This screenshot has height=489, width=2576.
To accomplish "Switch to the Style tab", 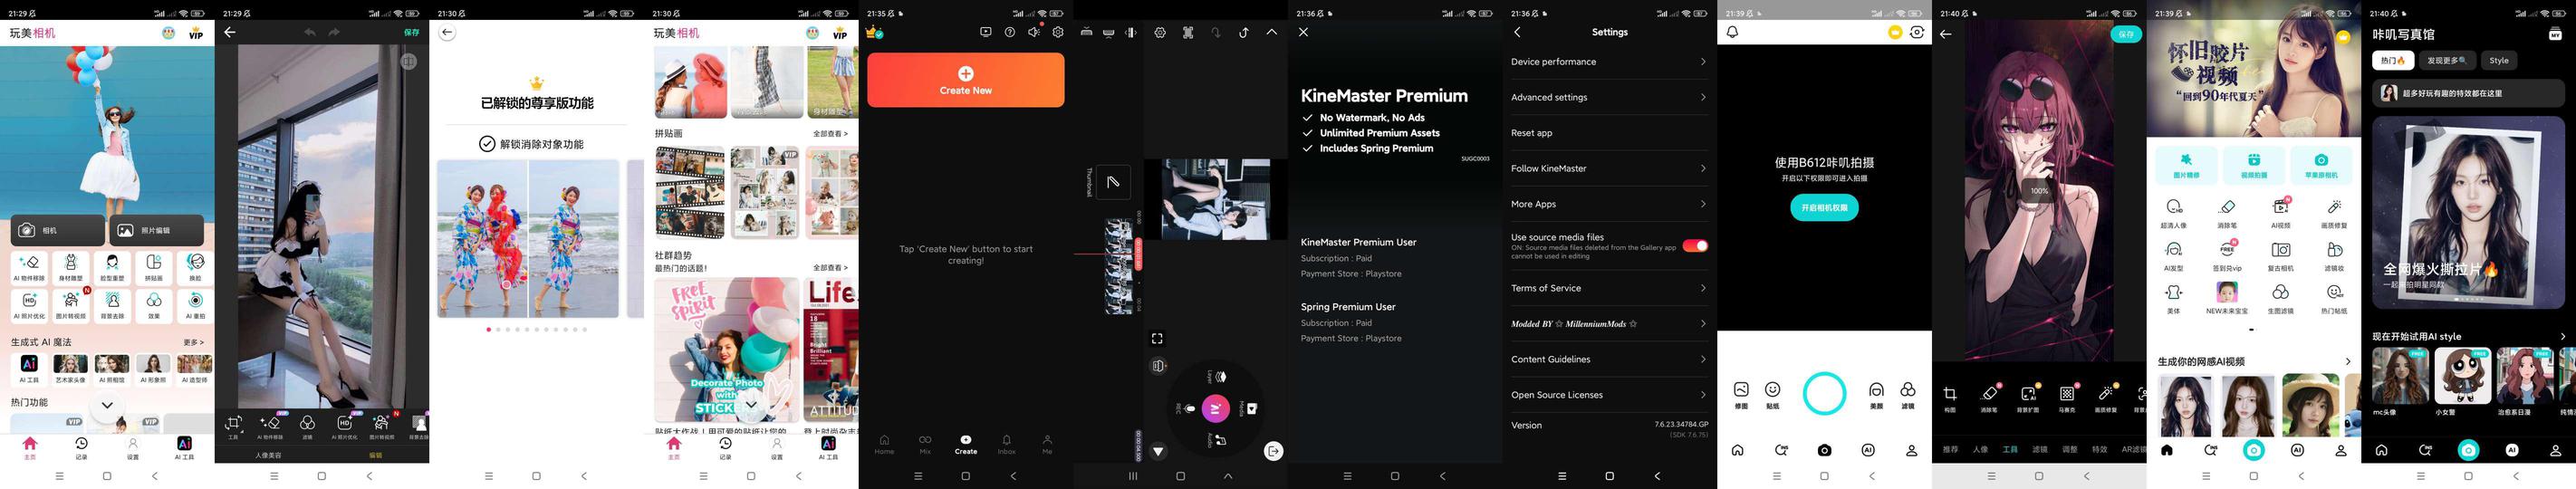I will click(x=2498, y=61).
